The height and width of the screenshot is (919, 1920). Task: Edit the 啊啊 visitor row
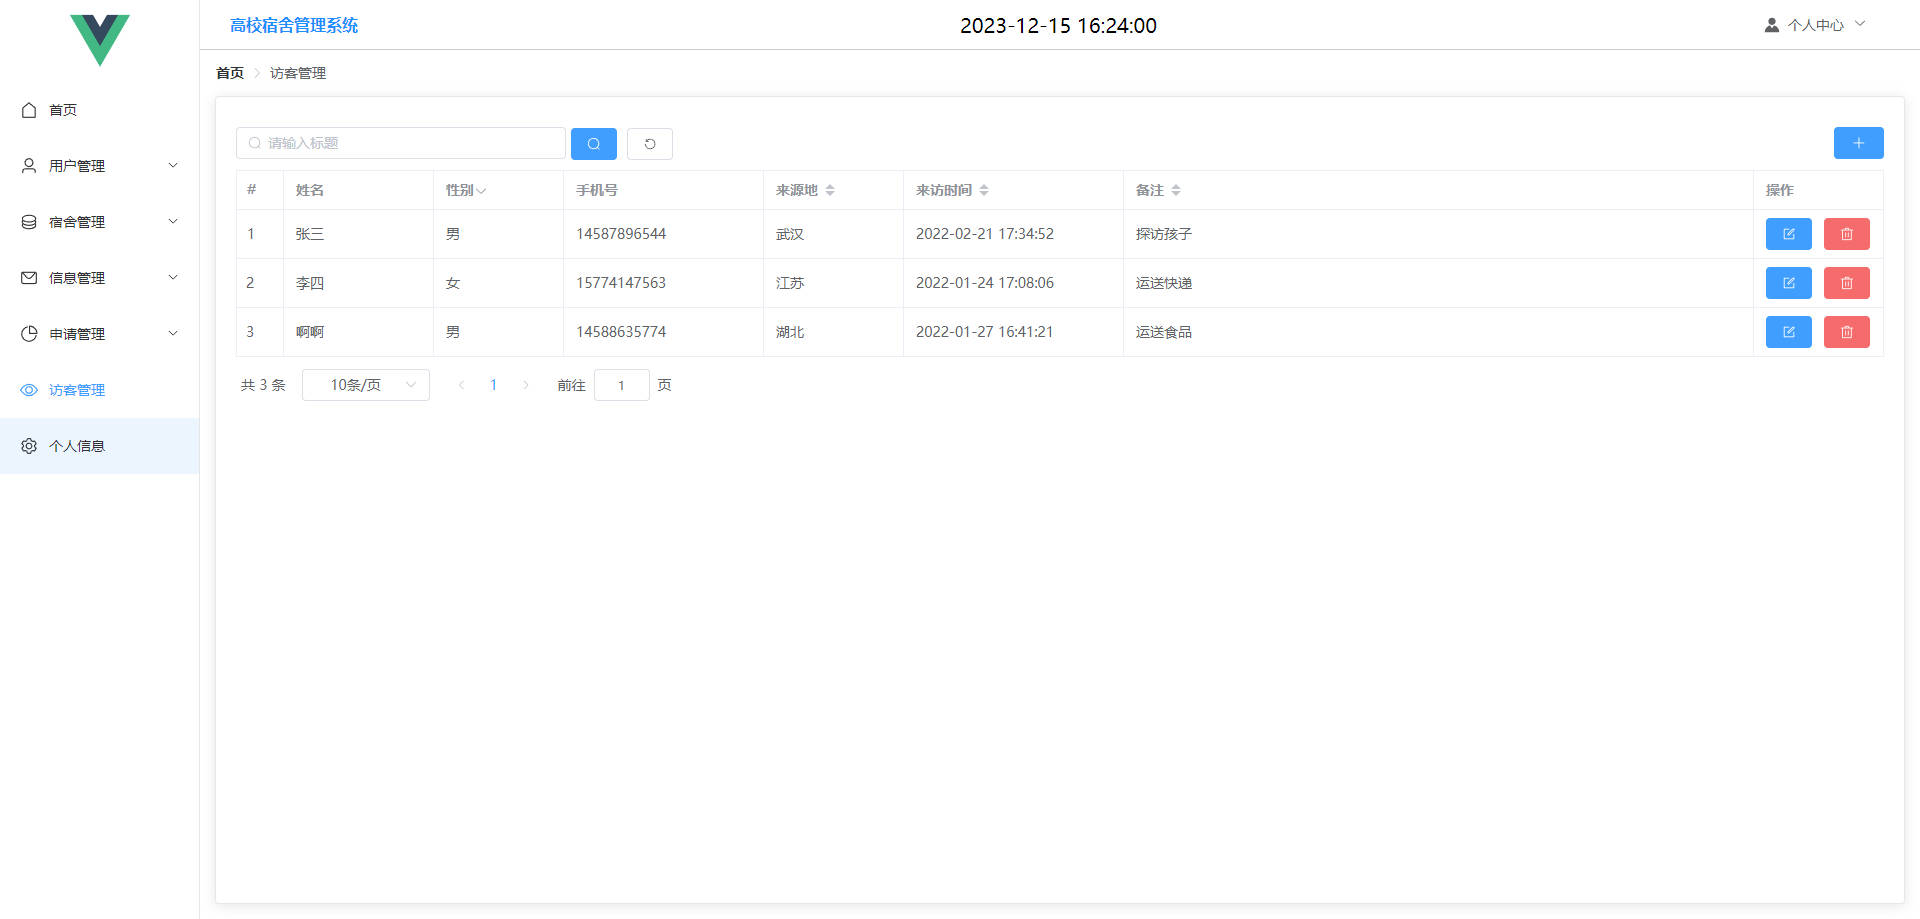point(1789,332)
